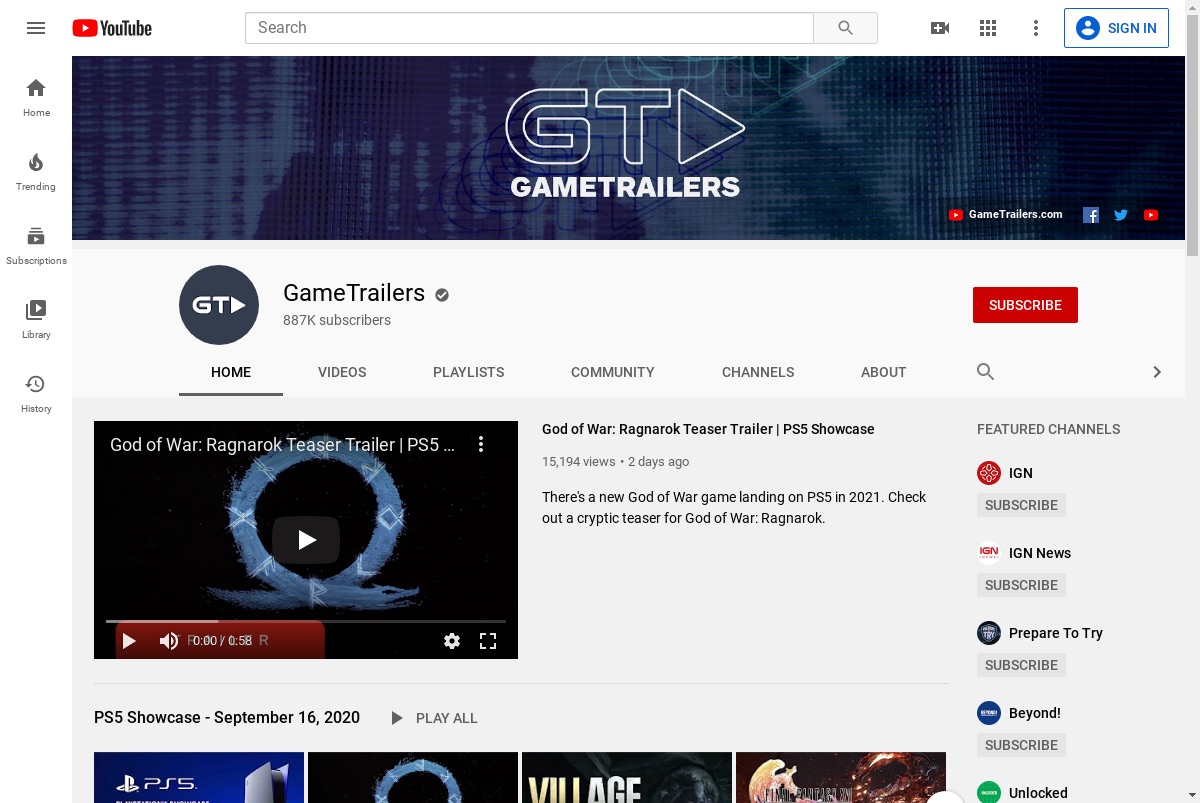Click the 'FEATURED CHANNELS' heading
Screen dimensions: 1200x803
coord(1048,429)
